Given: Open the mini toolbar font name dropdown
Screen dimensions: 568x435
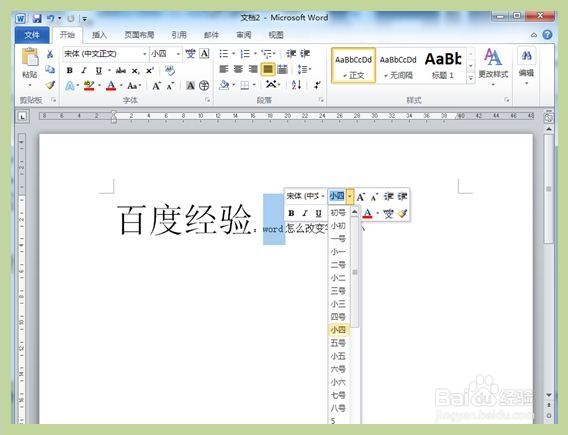Looking at the screenshot, I should (323, 196).
